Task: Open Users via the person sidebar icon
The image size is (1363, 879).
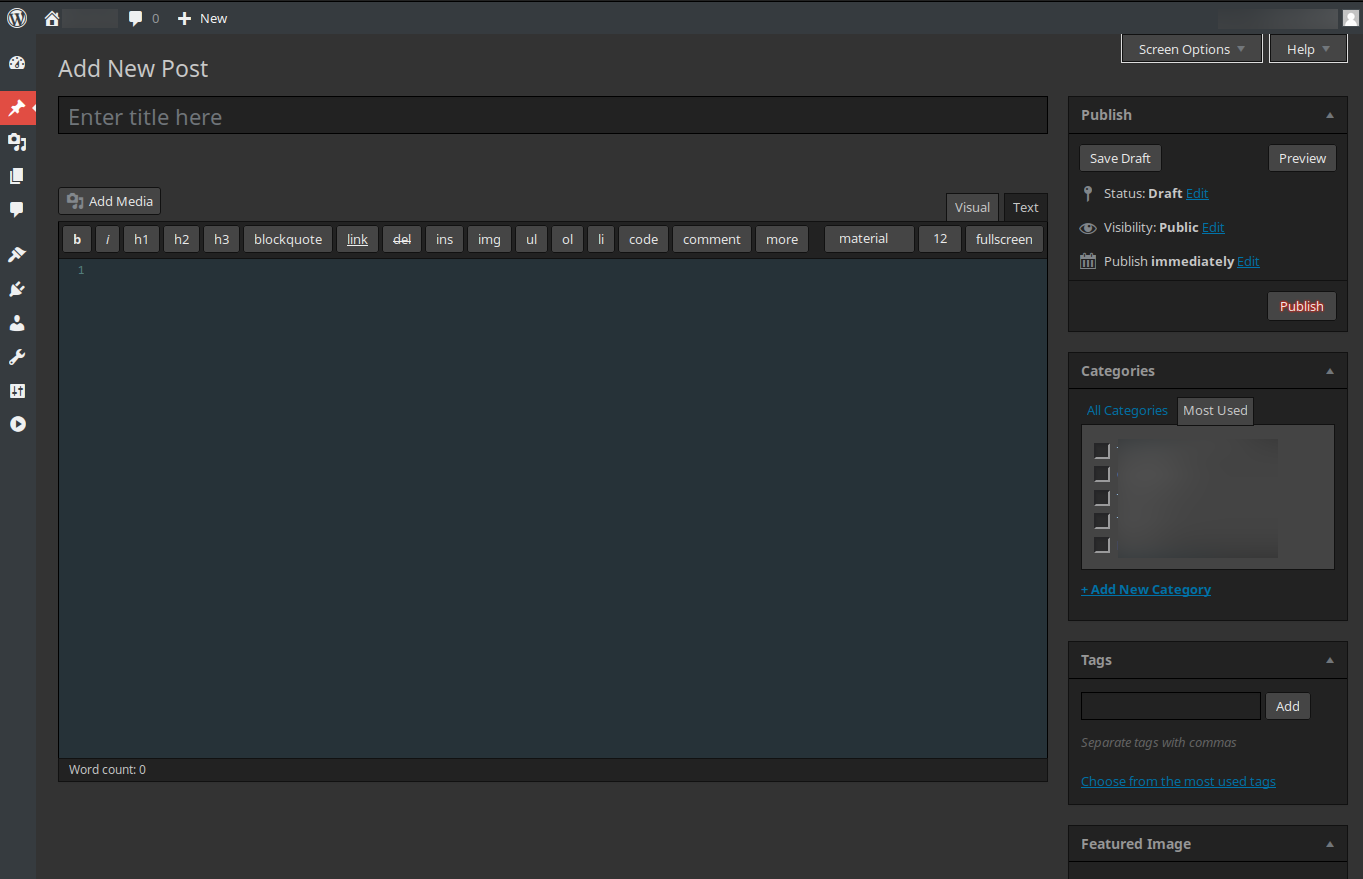Action: (x=17, y=322)
